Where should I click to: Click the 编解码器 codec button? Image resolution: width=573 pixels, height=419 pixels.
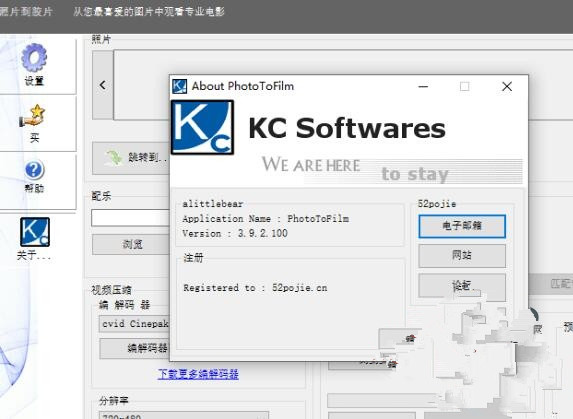(x=135, y=348)
